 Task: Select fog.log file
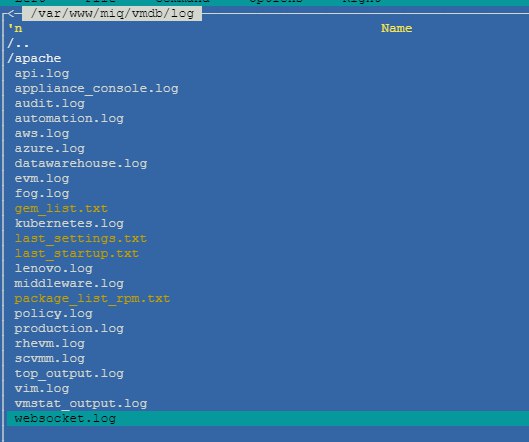[x=42, y=193]
